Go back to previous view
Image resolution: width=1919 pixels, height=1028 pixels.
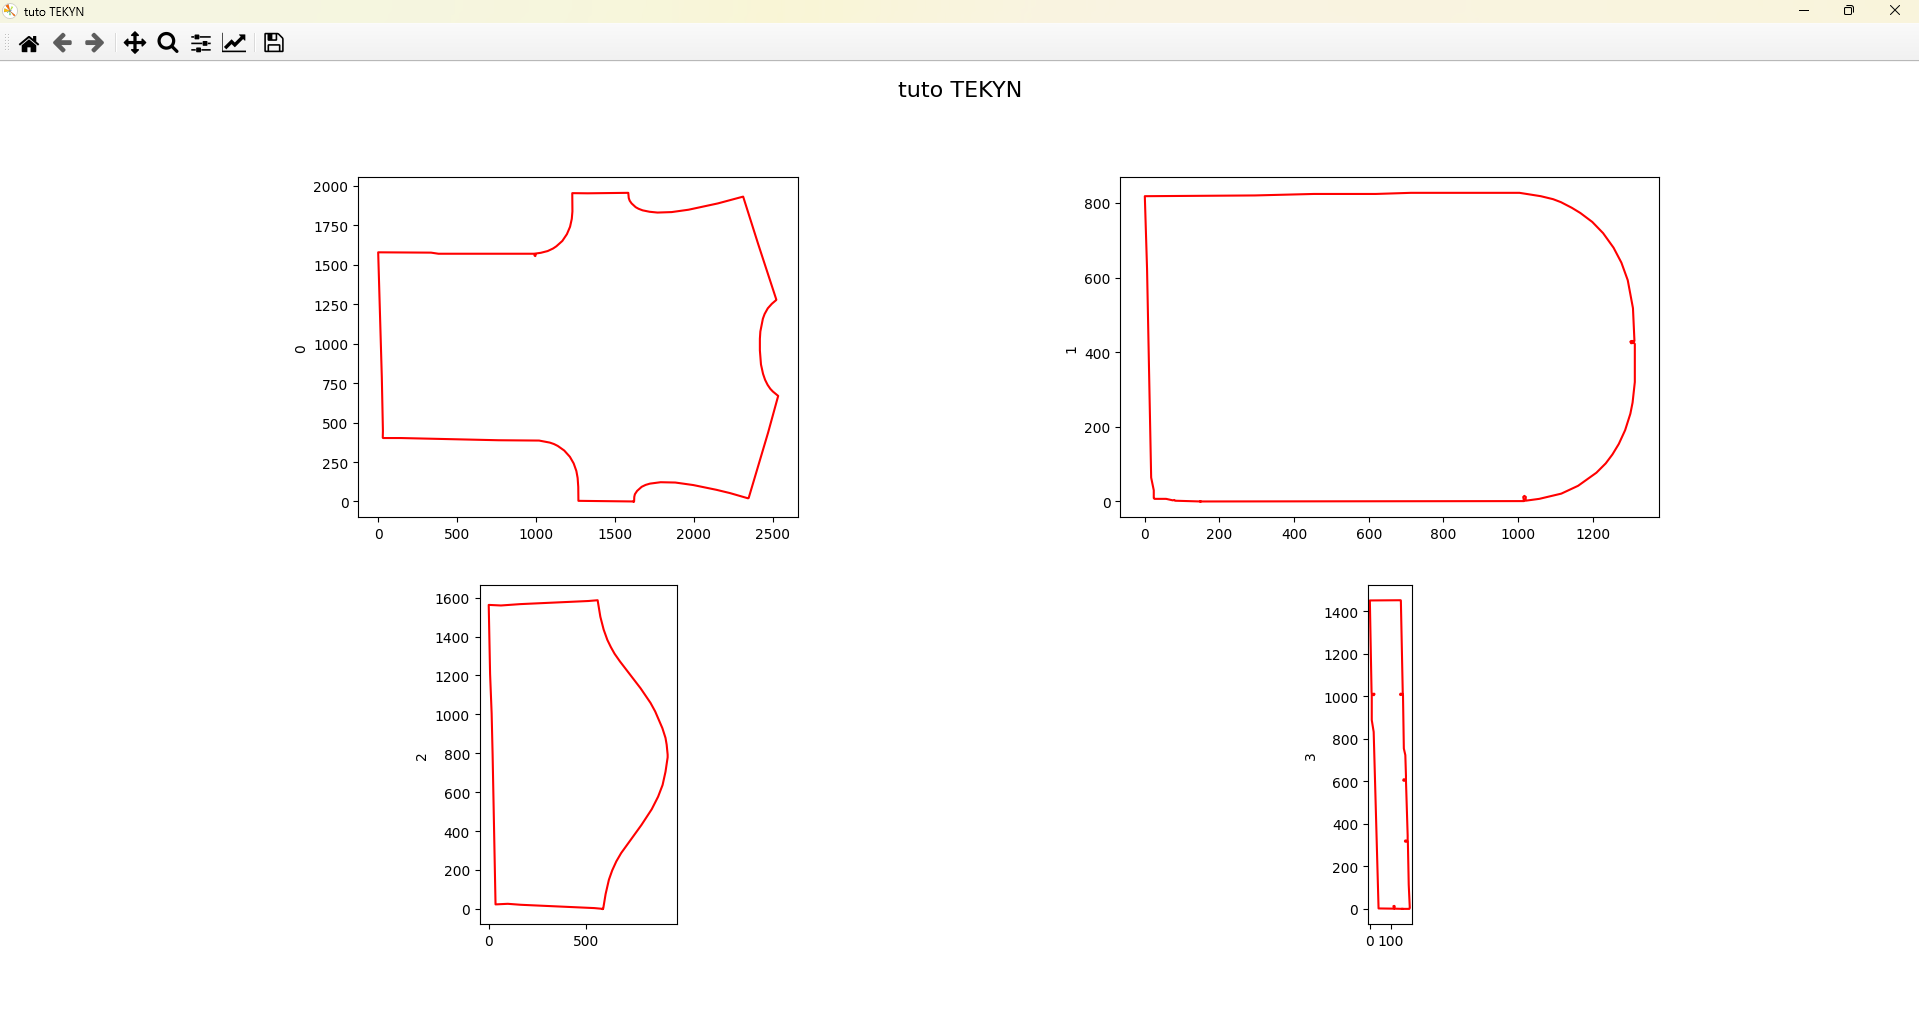pyautogui.click(x=62, y=43)
